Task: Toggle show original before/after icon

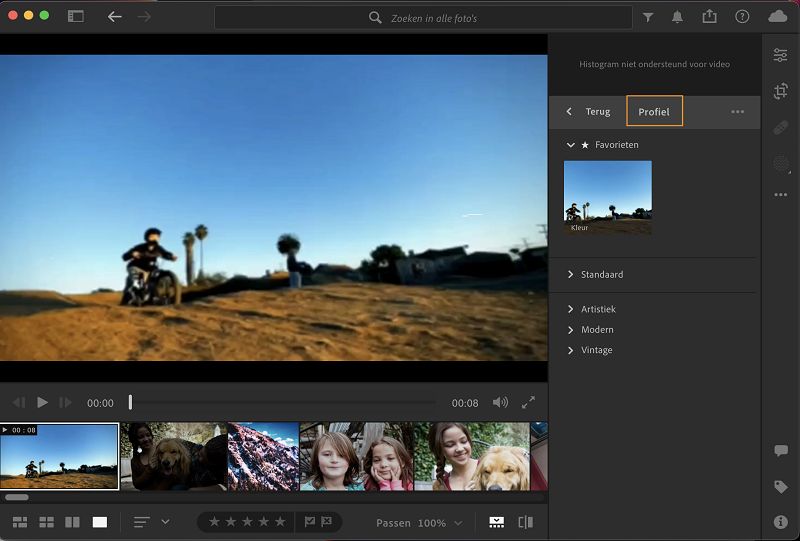Action: click(x=526, y=522)
